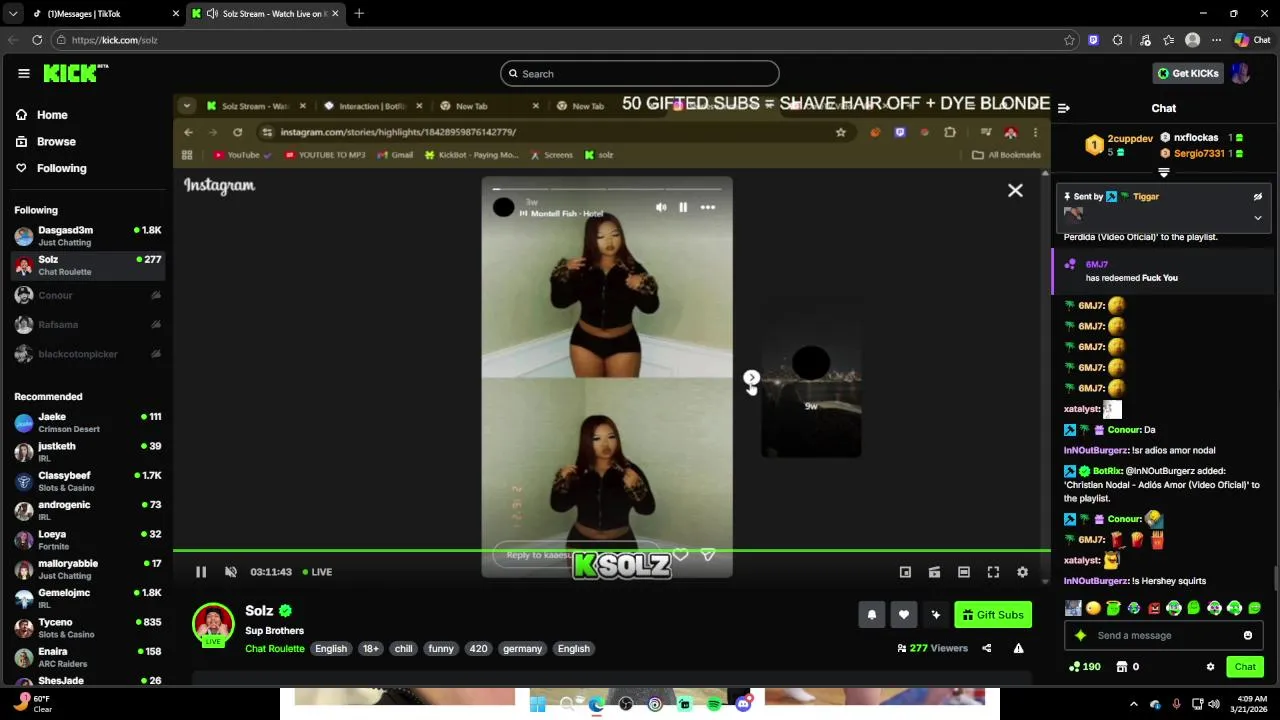Screen dimensions: 1280x720
Task: Toggle the follow heart for Solz
Action: [x=903, y=615]
